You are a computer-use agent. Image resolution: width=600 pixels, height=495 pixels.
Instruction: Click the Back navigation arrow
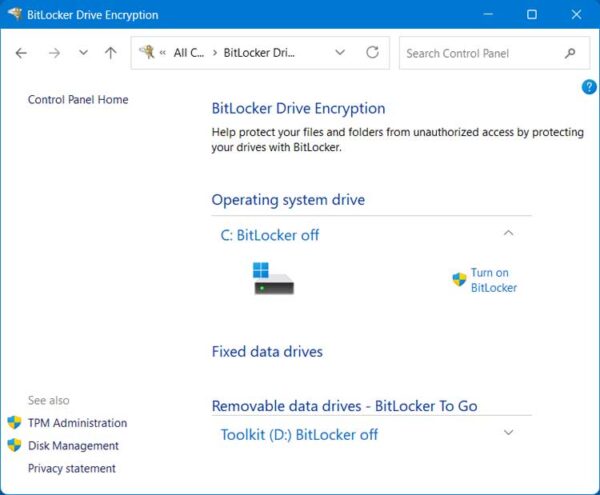pos(22,53)
